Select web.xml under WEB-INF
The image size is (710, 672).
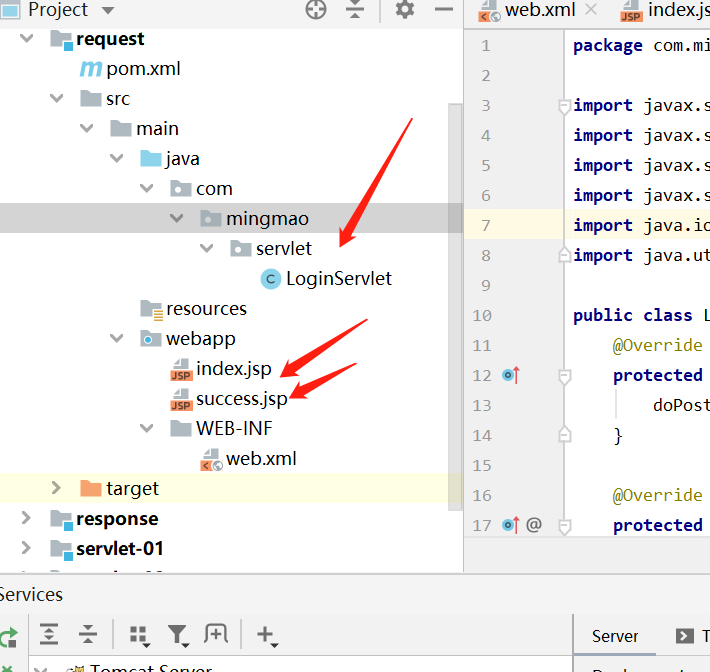[261, 459]
